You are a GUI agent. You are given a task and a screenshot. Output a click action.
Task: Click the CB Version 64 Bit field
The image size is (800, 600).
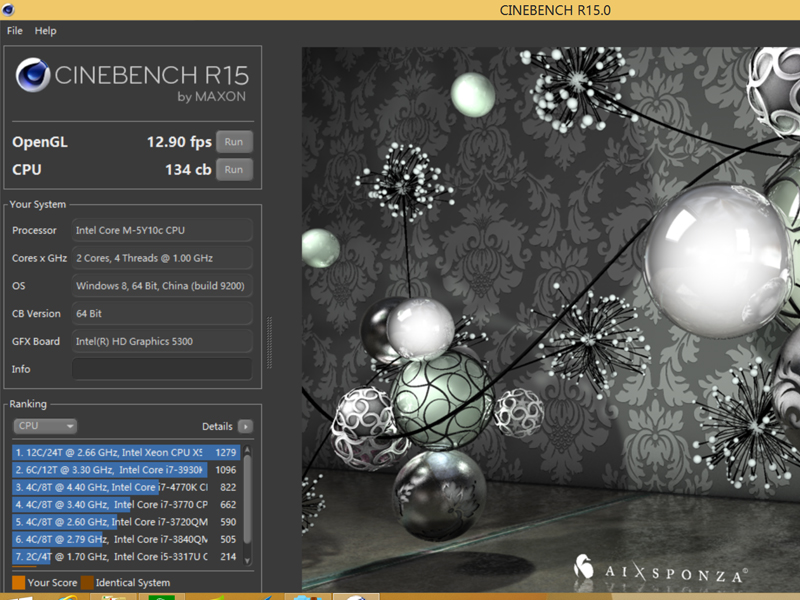pyautogui.click(x=162, y=313)
